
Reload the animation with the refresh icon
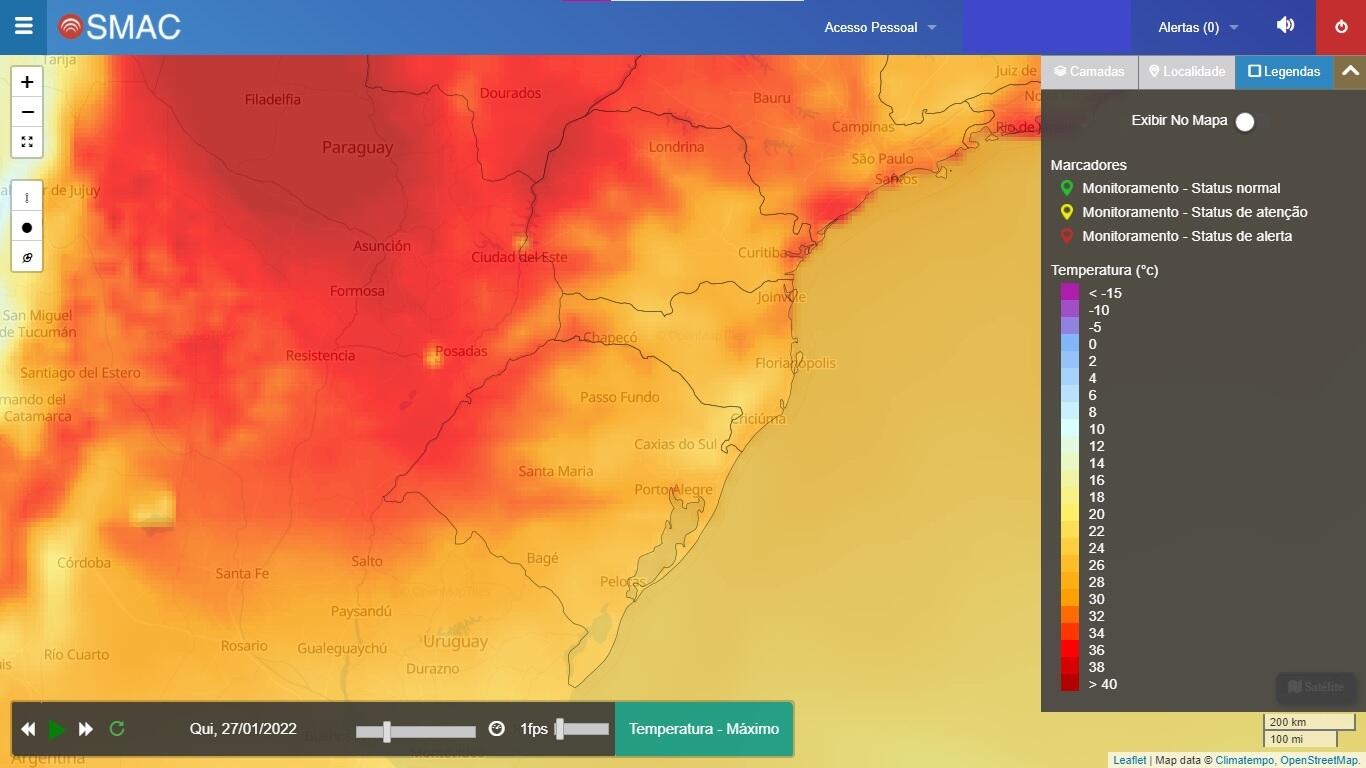(x=117, y=729)
